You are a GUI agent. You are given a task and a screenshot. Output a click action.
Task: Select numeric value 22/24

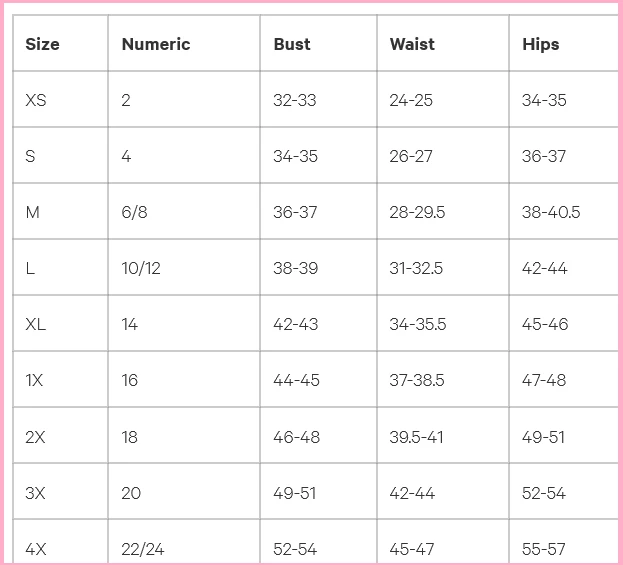point(141,549)
